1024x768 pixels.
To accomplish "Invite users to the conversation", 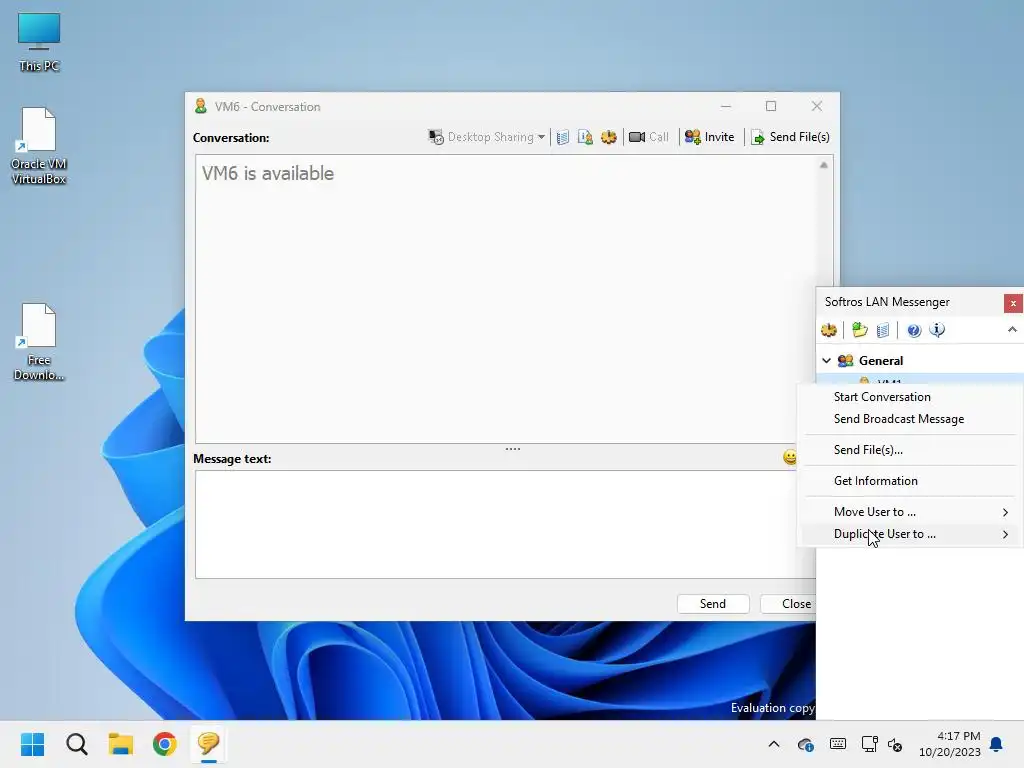I will (x=709, y=137).
